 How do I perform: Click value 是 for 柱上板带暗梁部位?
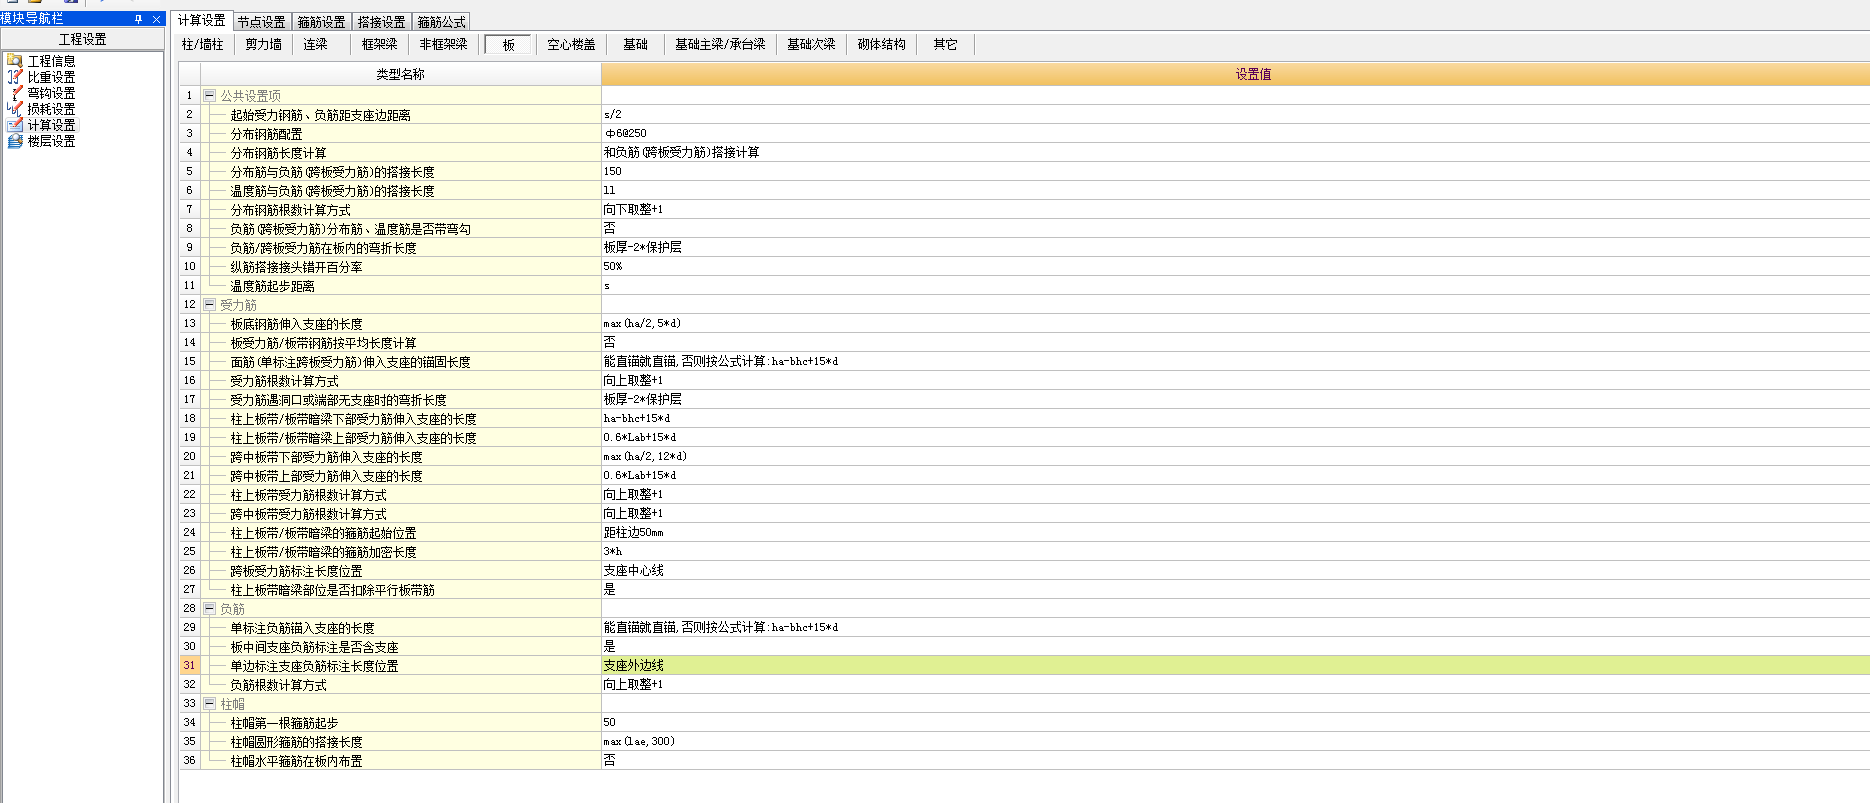point(1236,590)
